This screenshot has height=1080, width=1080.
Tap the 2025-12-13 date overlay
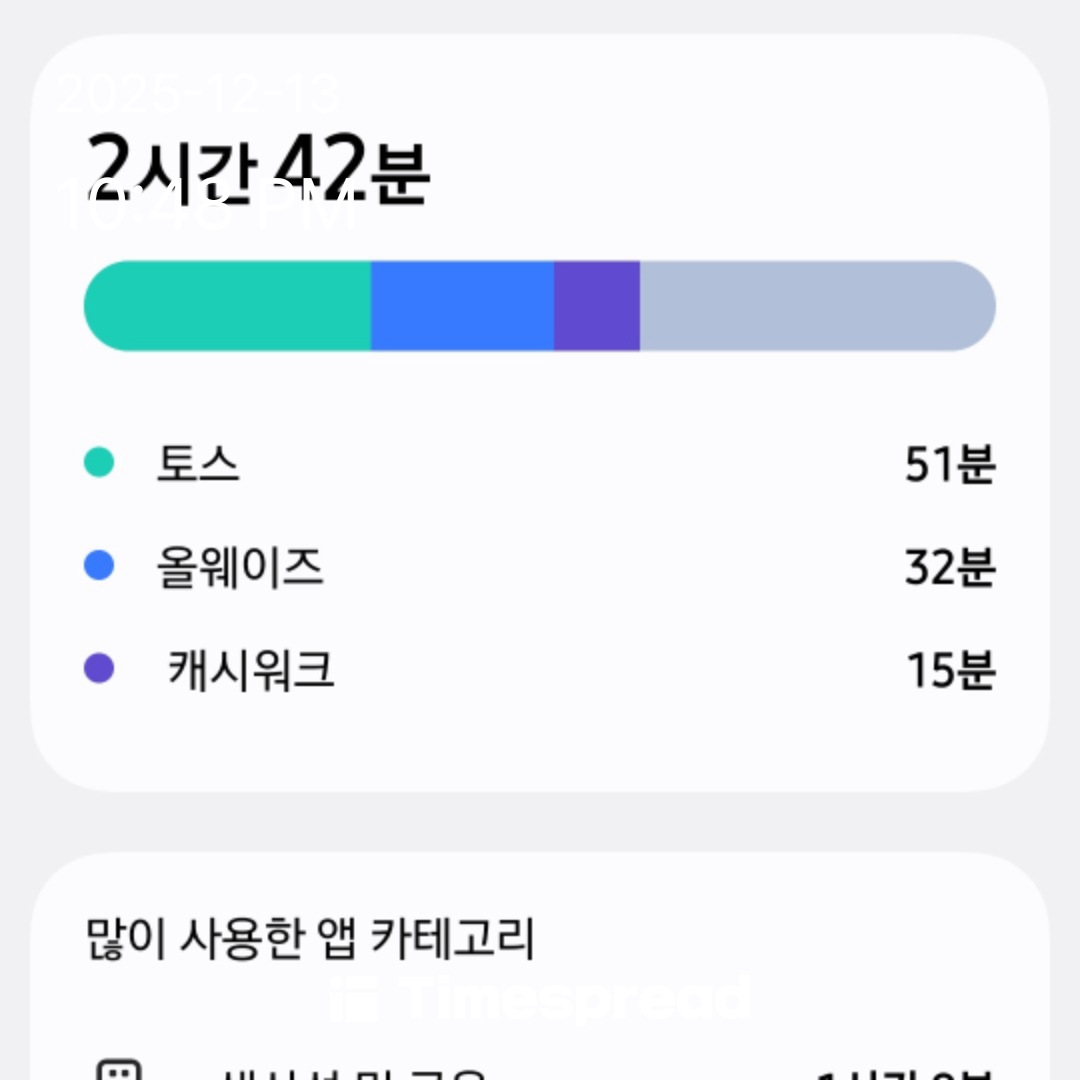[x=198, y=95]
